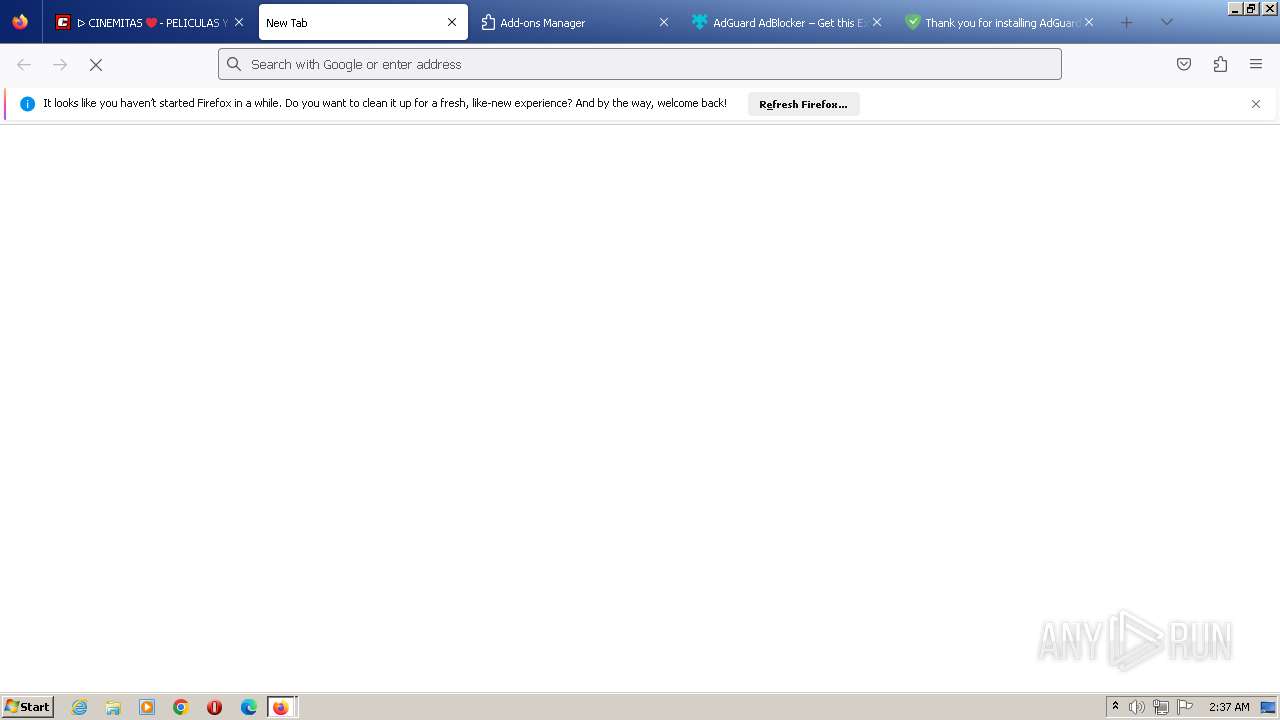Dismiss the Firefox refresh notification bar

tap(1256, 104)
